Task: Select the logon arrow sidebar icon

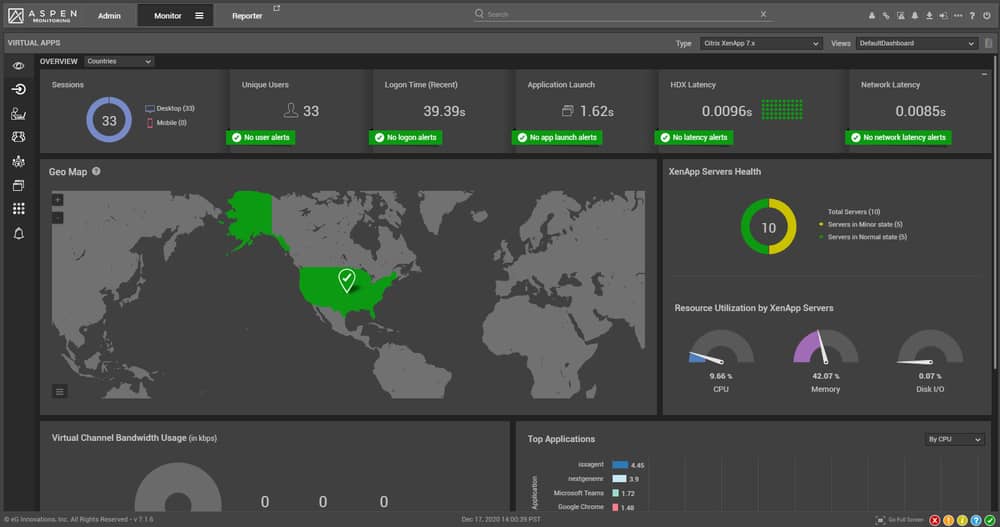Action: pyautogui.click(x=18, y=89)
